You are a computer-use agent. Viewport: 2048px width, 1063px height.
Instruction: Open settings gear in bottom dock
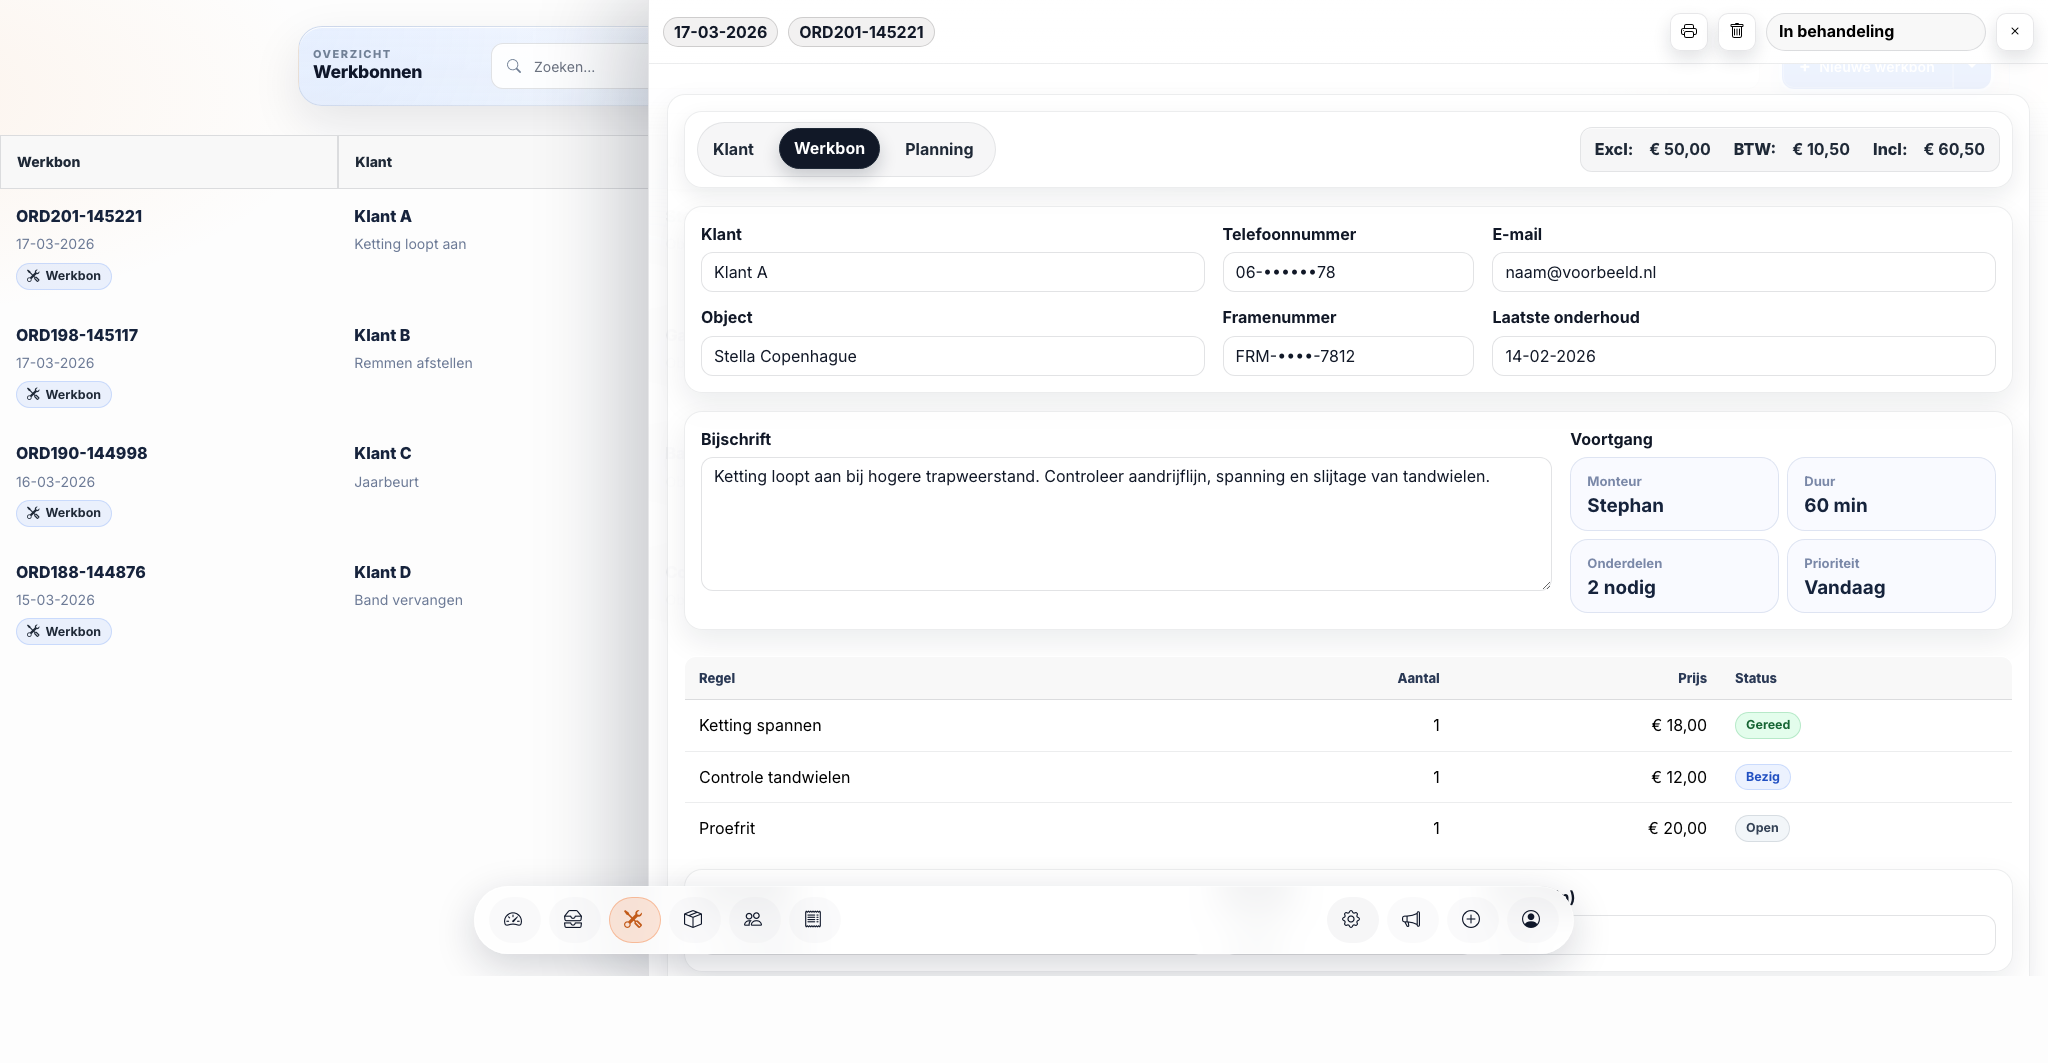(x=1351, y=919)
